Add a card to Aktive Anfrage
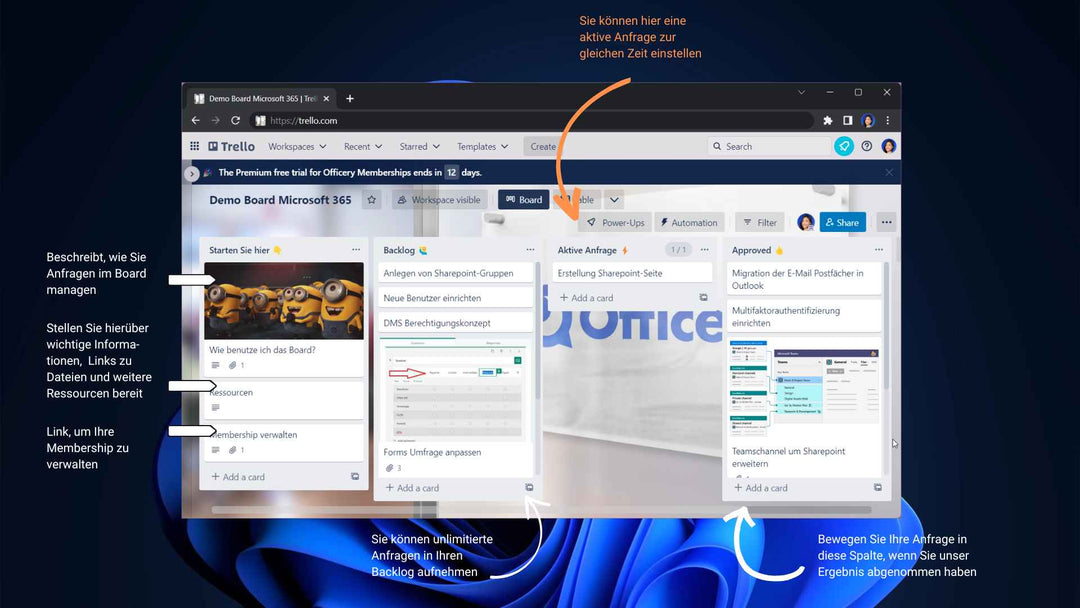This screenshot has width=1080, height=608. click(x=586, y=297)
